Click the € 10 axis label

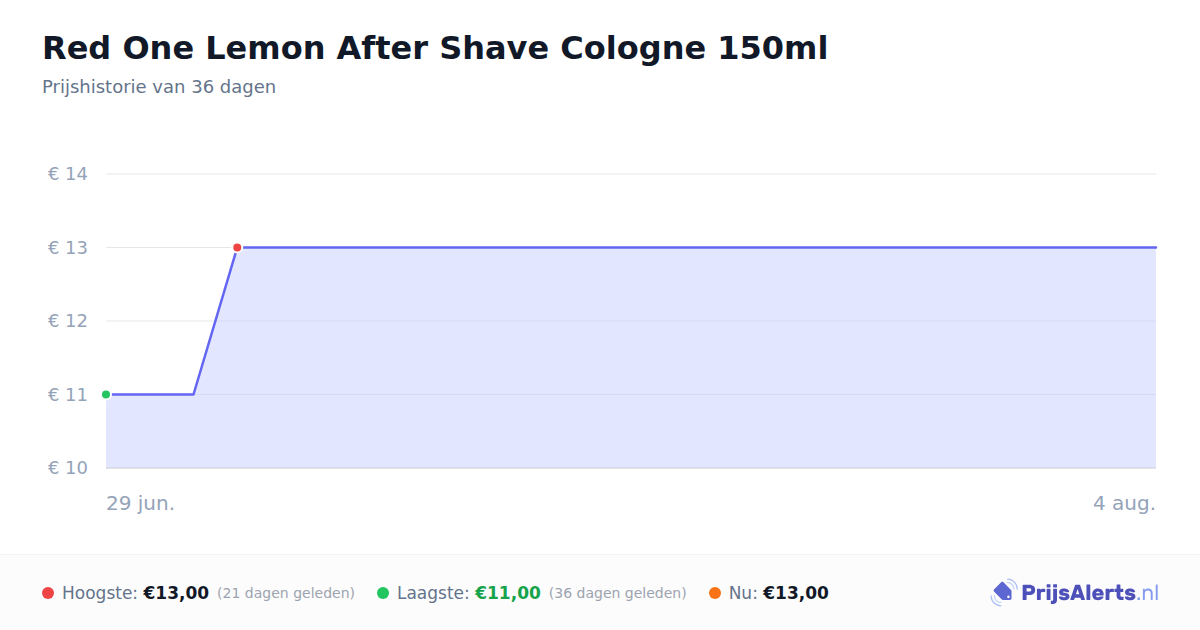click(68, 468)
